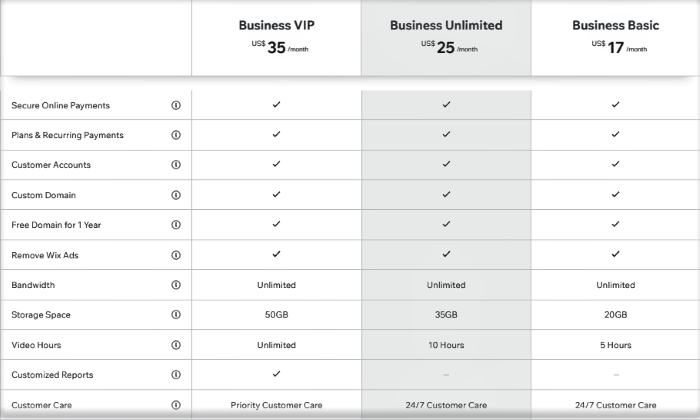Click Customized Reports checkmark under Business VIP
Image resolution: width=700 pixels, height=420 pixels.
coord(276,374)
